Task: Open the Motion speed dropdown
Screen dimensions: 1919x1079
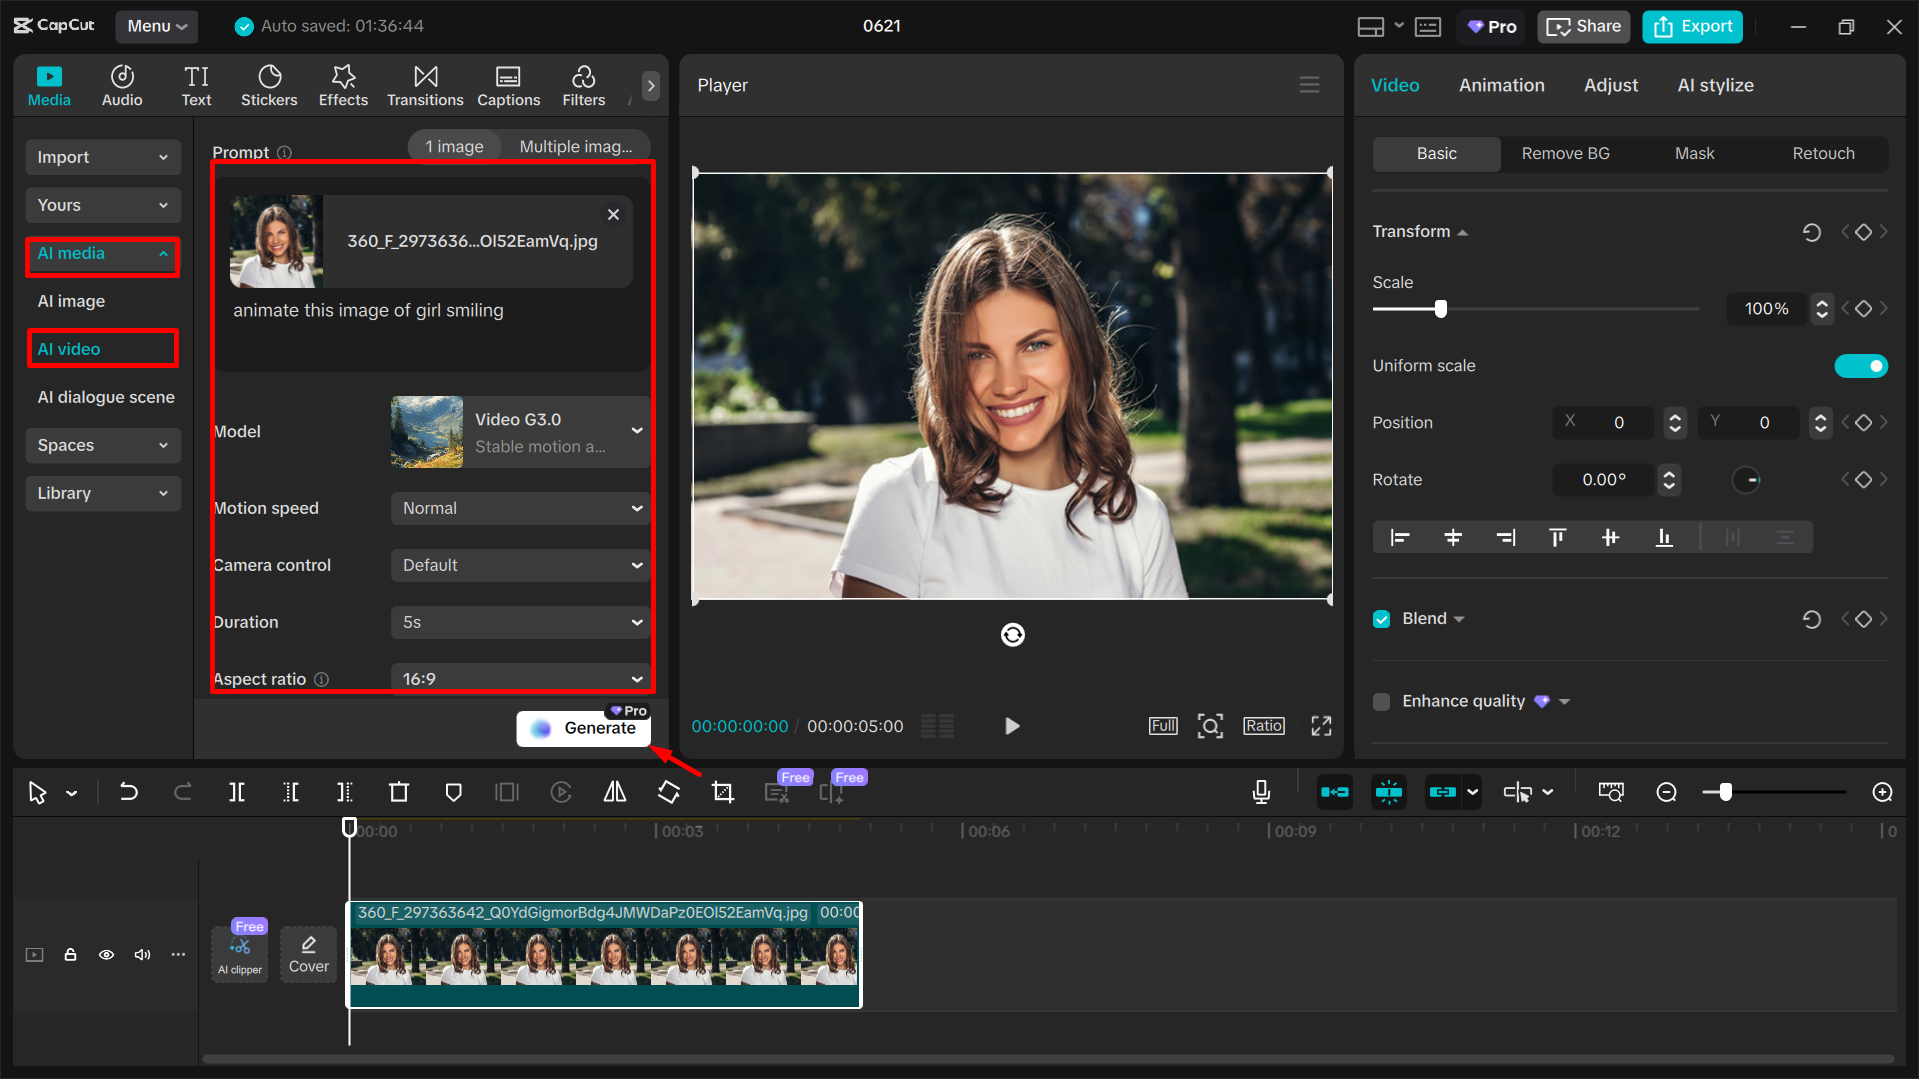Action: pos(519,508)
